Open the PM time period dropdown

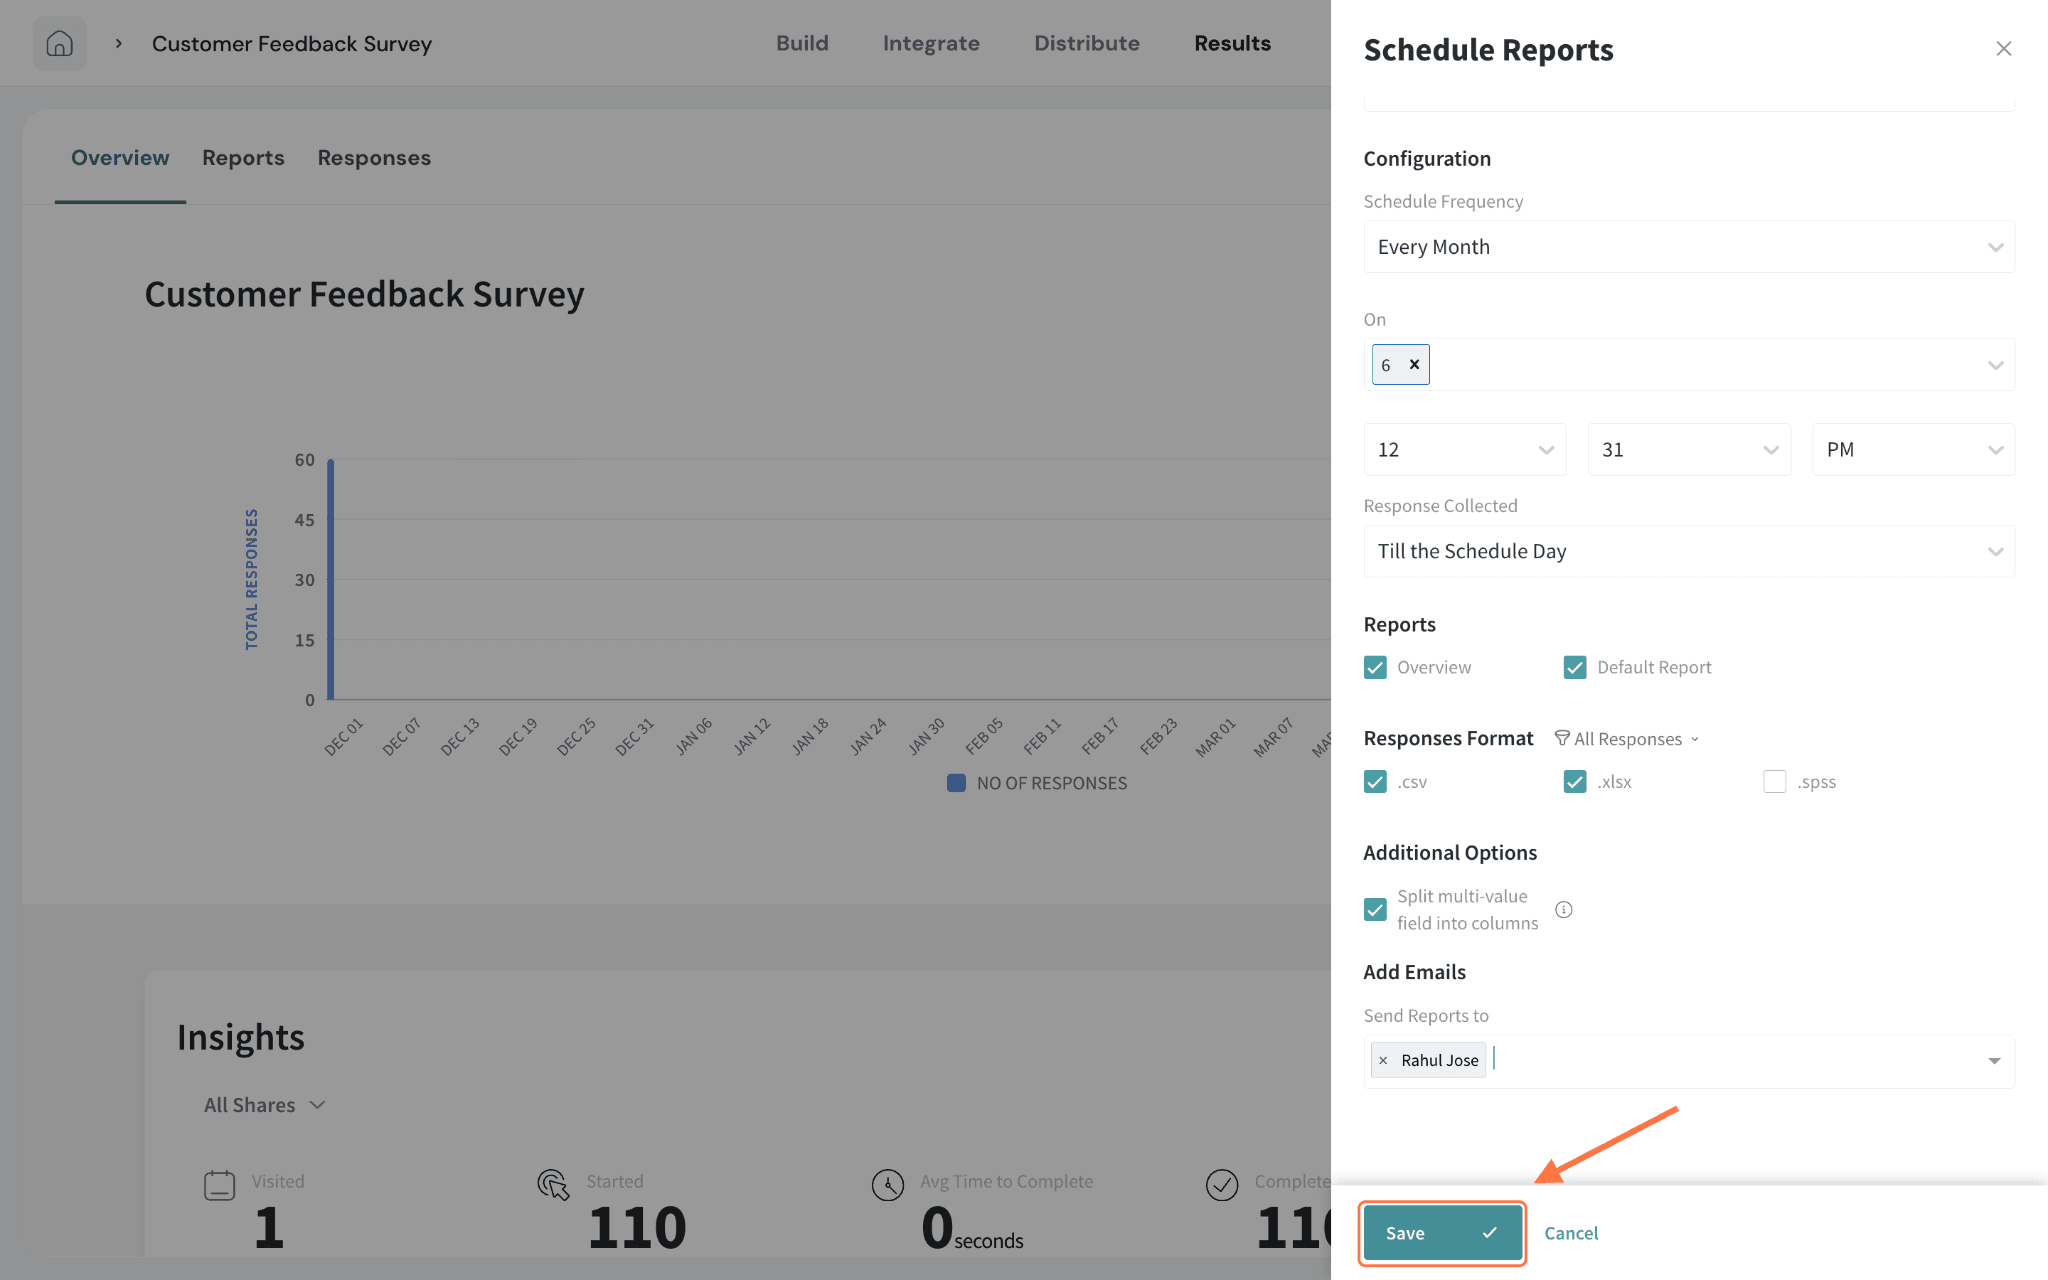pos(1913,450)
